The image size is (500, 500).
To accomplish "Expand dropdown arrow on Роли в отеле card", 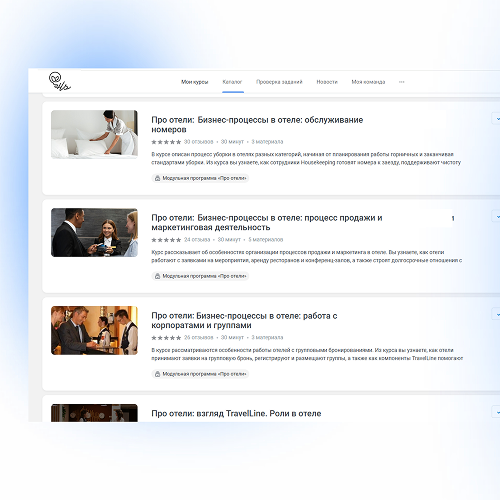I will [x=497, y=412].
